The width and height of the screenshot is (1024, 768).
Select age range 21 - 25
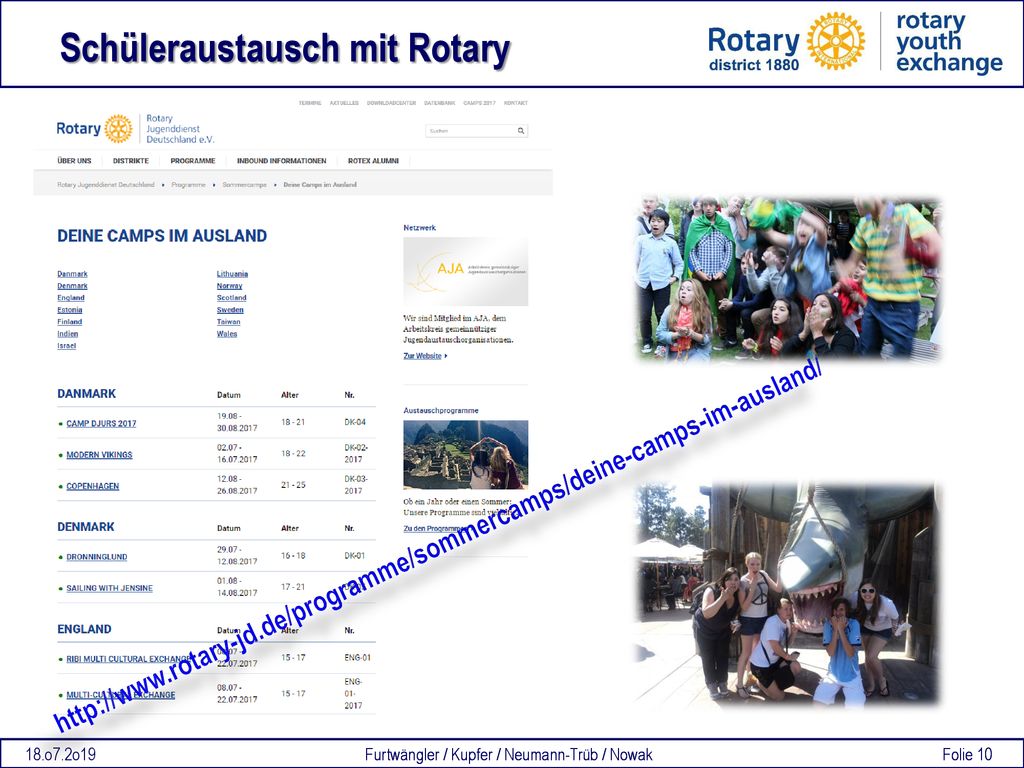click(x=293, y=485)
